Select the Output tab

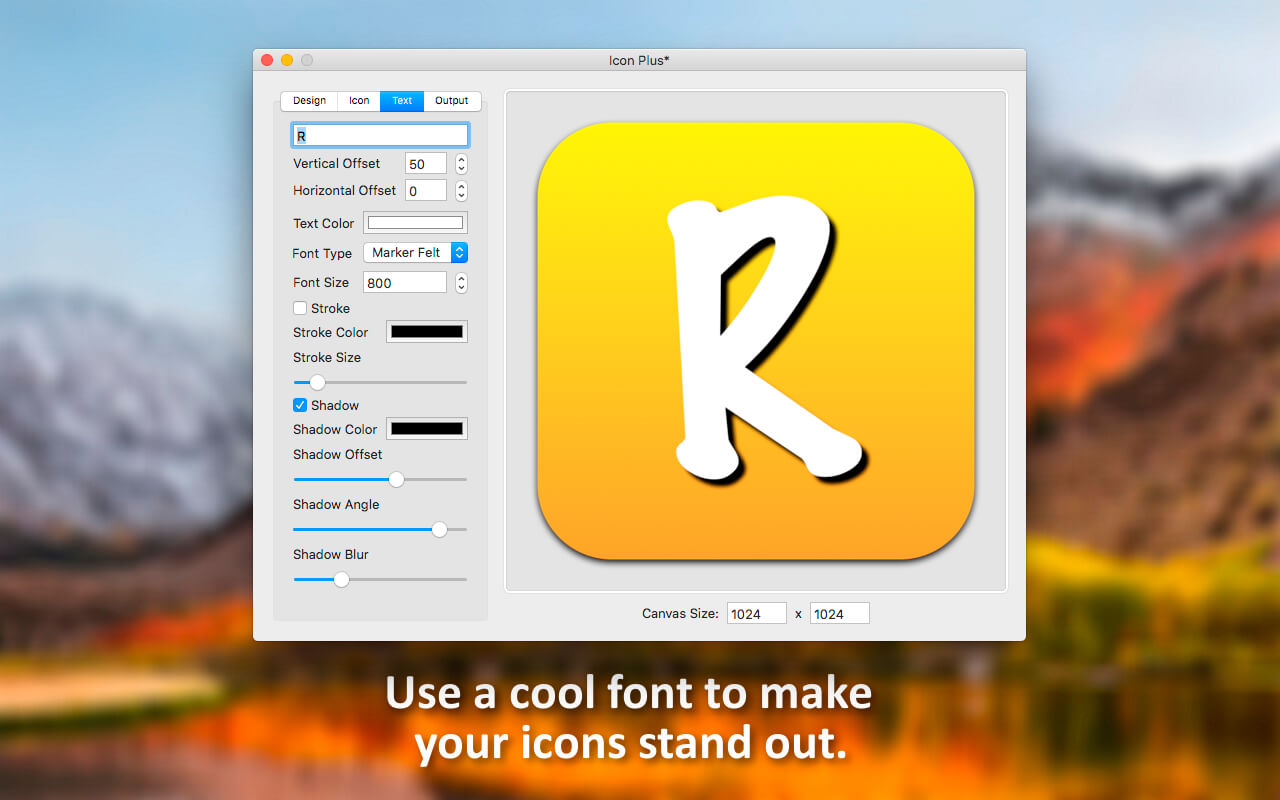pyautogui.click(x=452, y=101)
